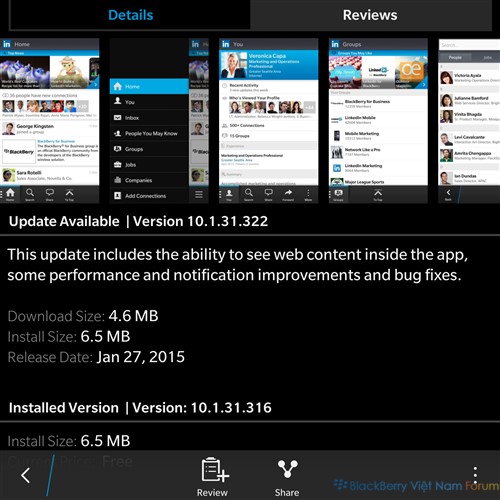
Task: Tap the back arrow icon
Action: pos(26,475)
